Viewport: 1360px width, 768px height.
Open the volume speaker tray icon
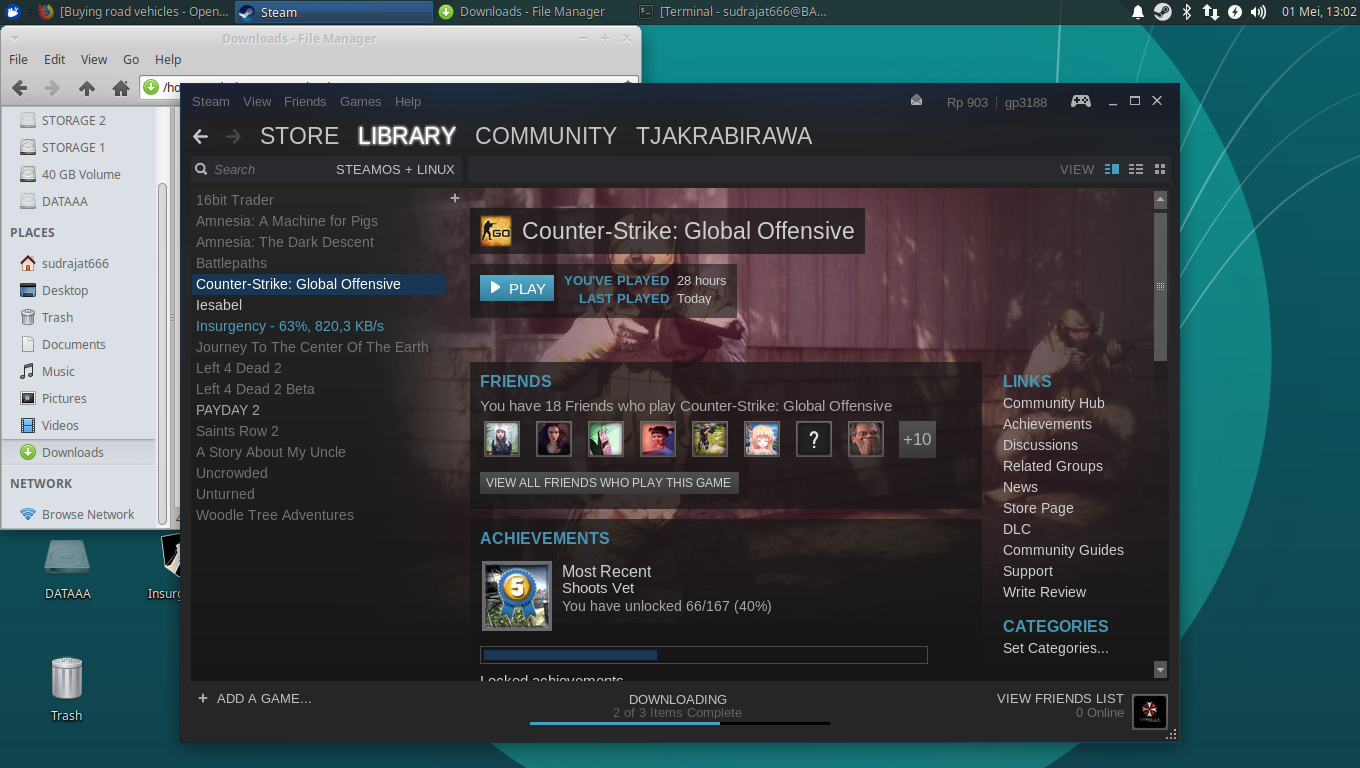pyautogui.click(x=1259, y=12)
